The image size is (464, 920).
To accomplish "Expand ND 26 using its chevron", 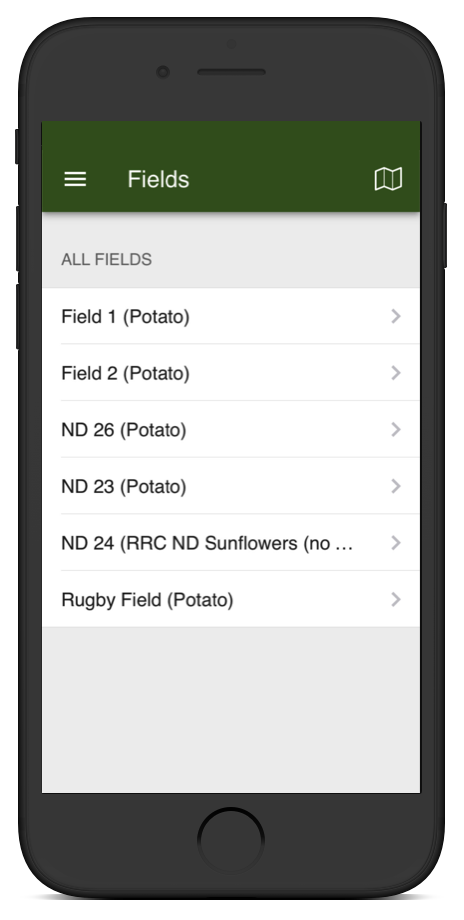I will click(x=396, y=429).
